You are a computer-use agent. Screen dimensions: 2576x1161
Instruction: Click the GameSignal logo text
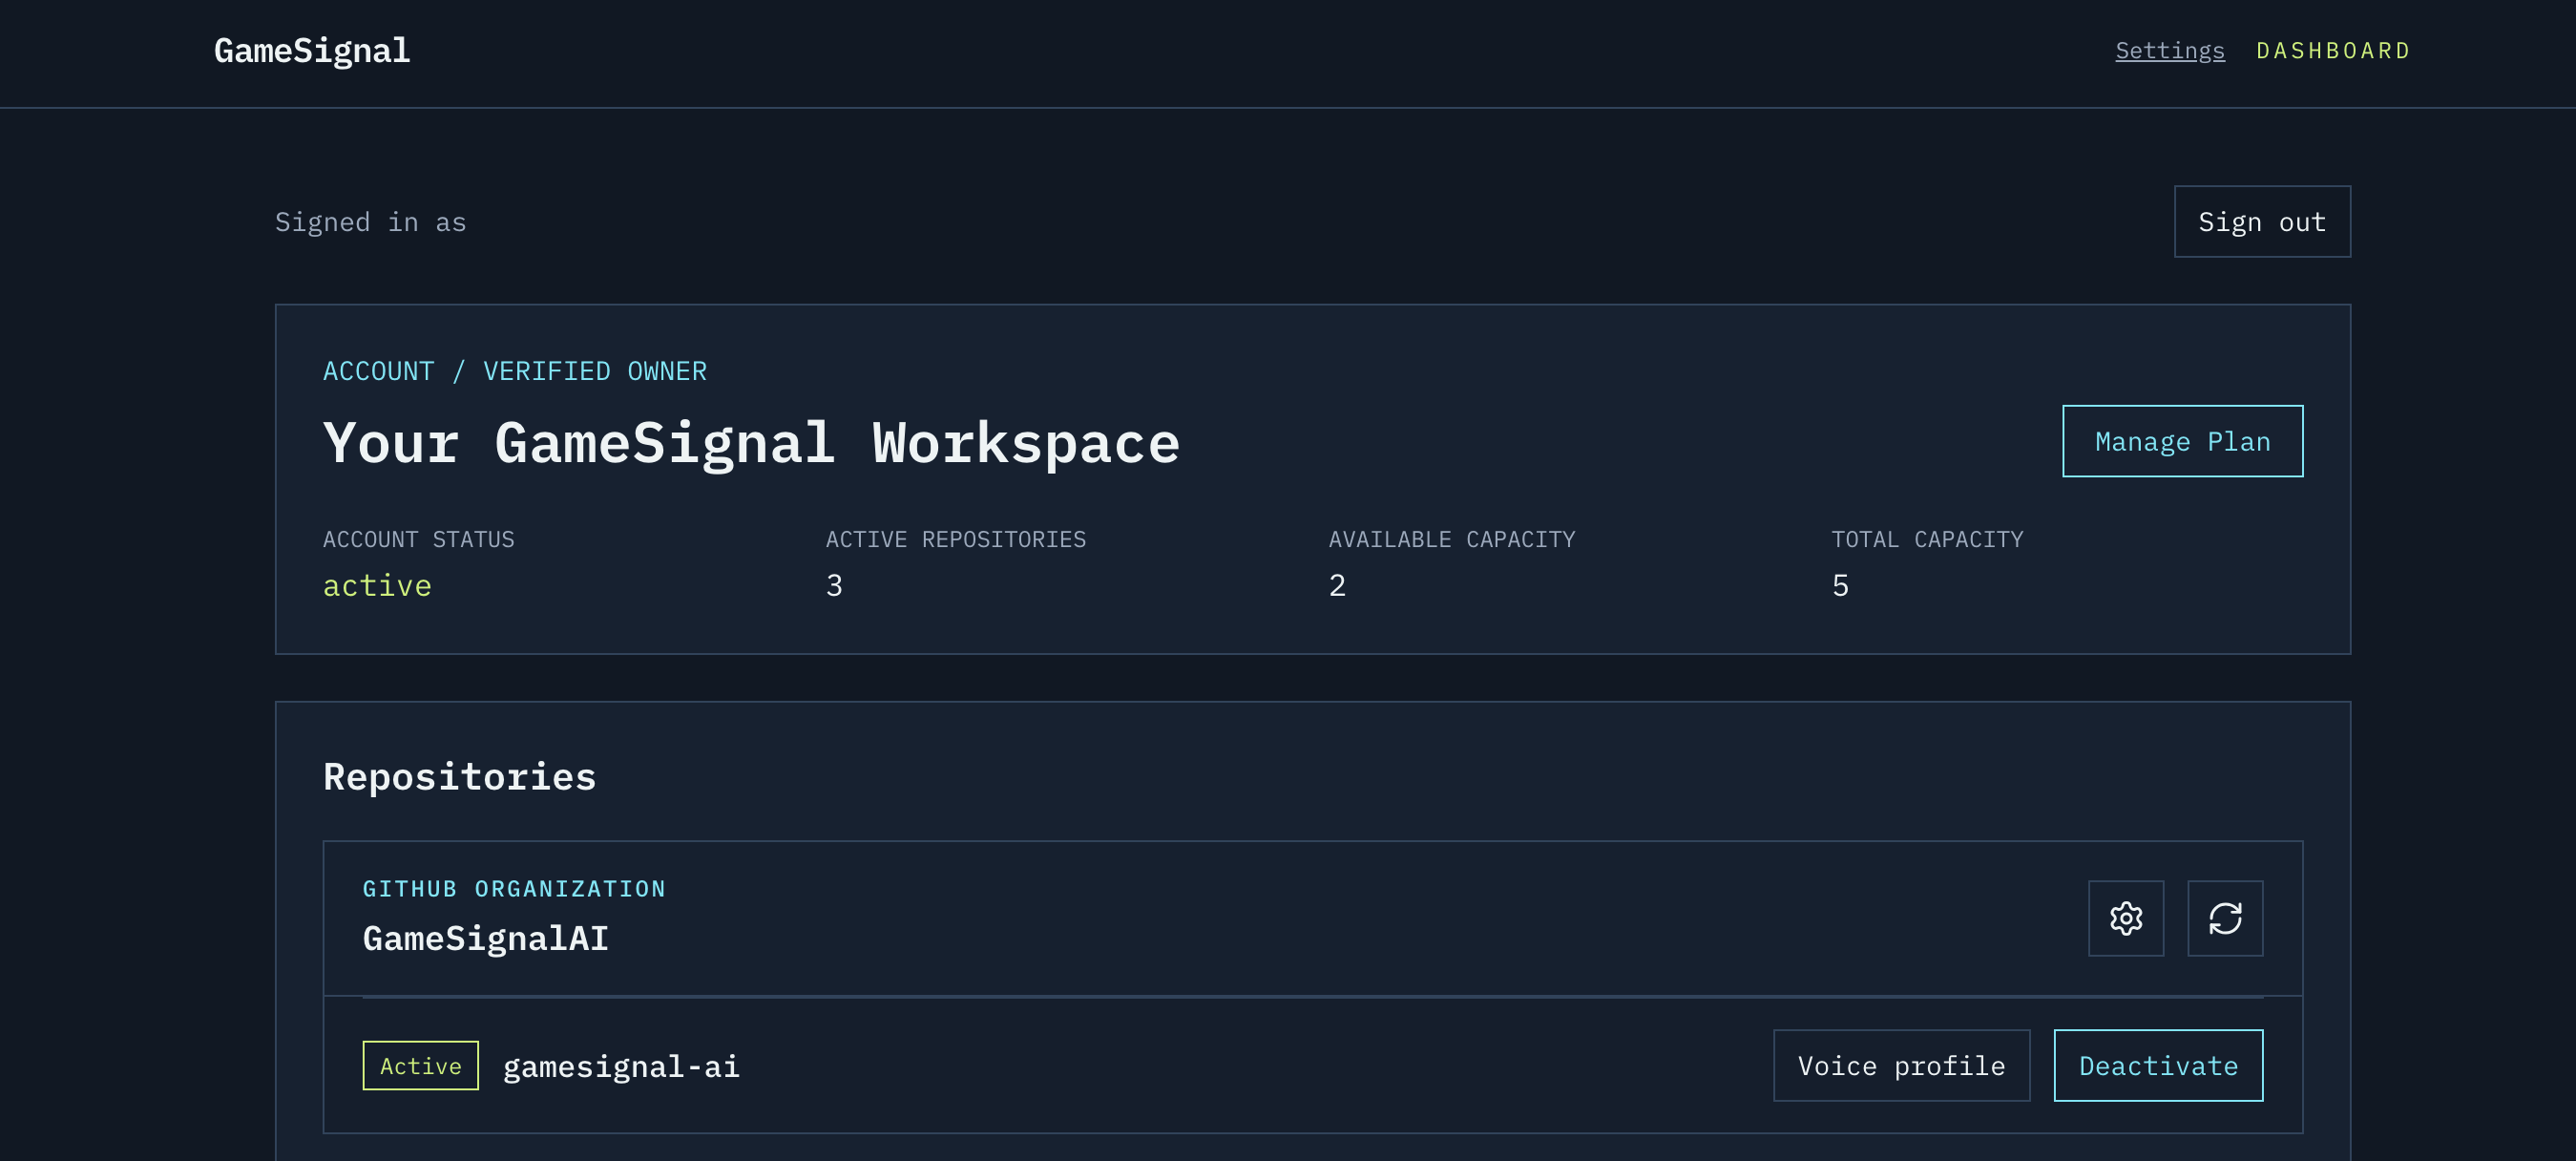[x=312, y=50]
